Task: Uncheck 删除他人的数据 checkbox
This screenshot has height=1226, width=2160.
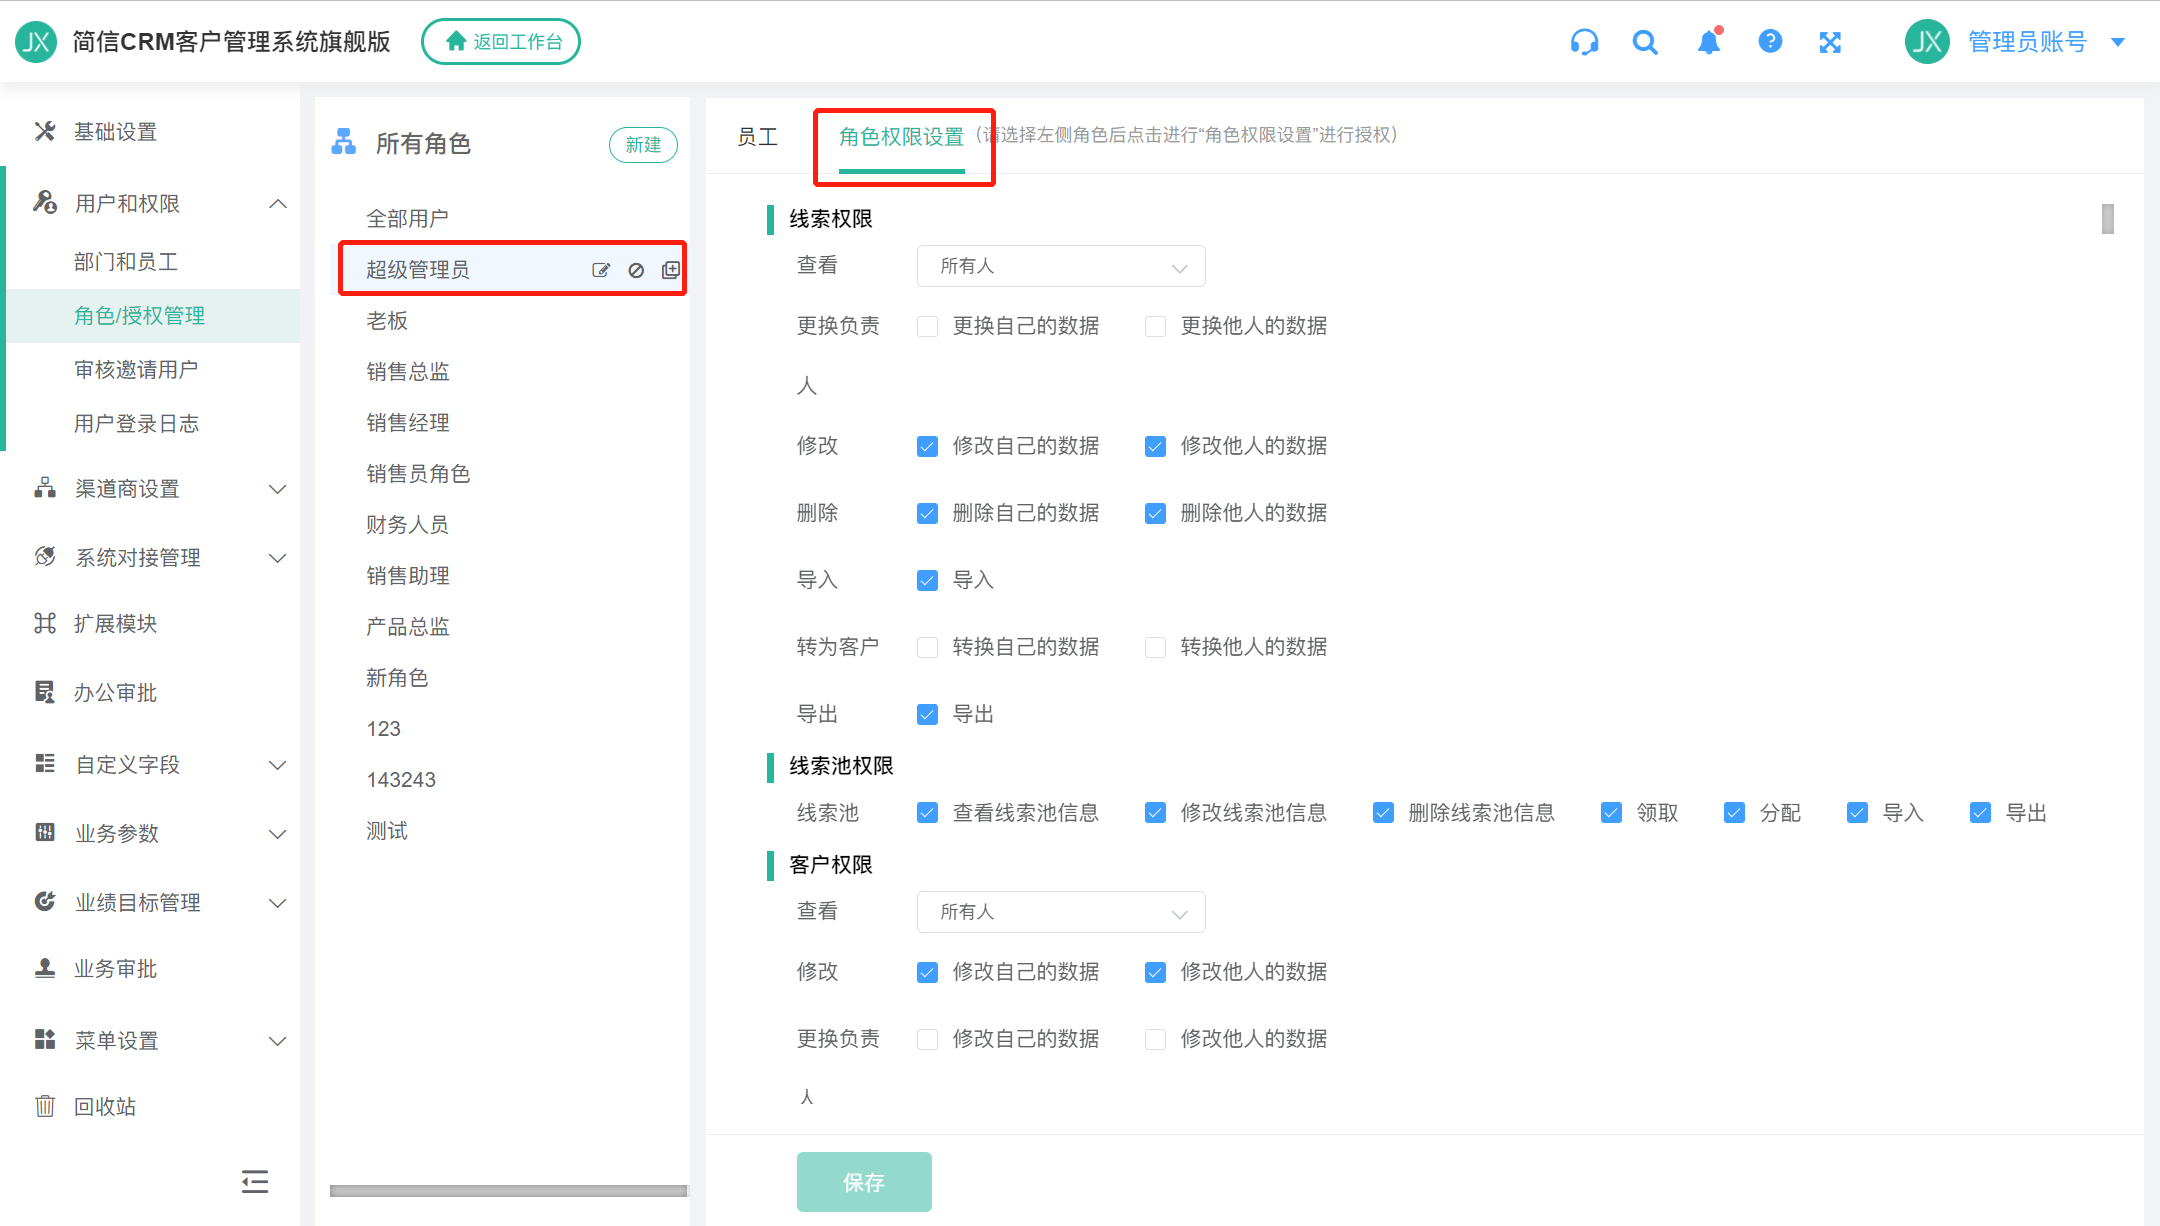Action: pos(1156,514)
